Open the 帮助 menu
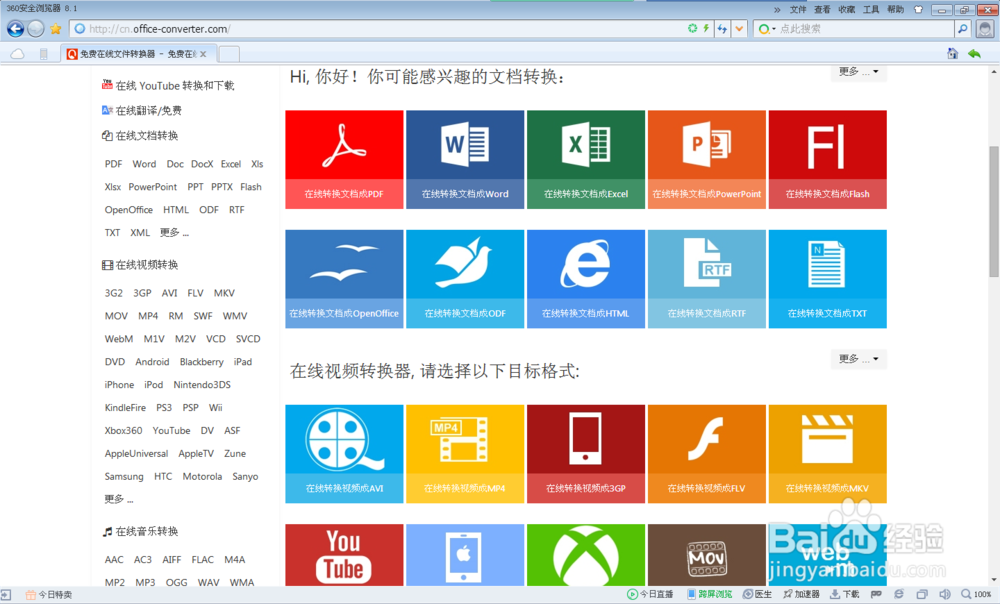 [x=895, y=10]
